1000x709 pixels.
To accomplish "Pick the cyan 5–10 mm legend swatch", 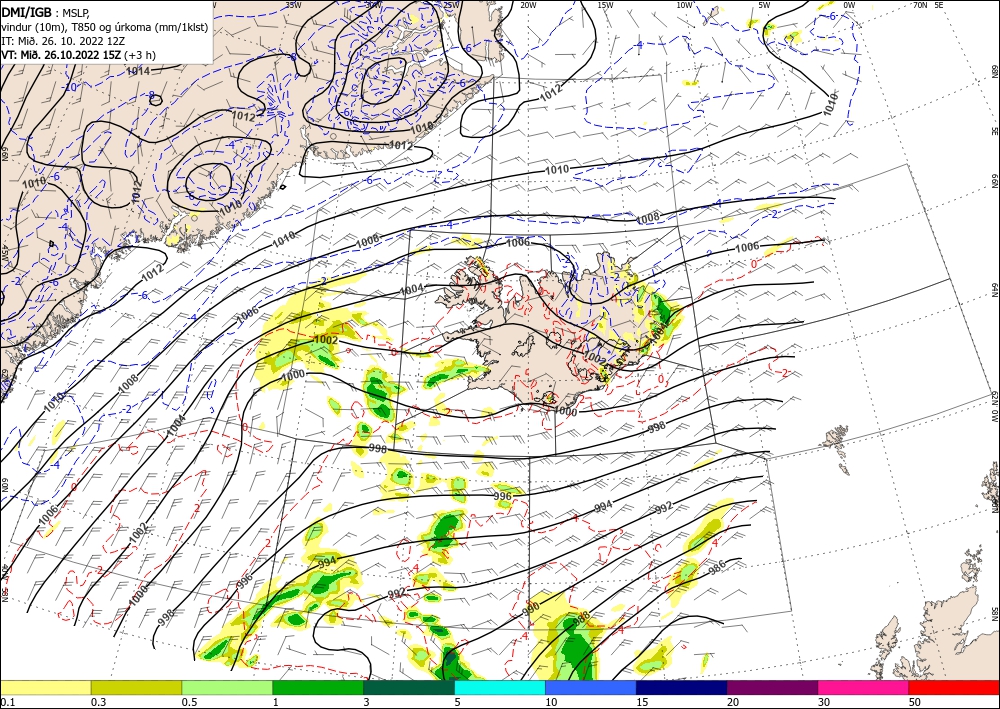I will coord(500,687).
